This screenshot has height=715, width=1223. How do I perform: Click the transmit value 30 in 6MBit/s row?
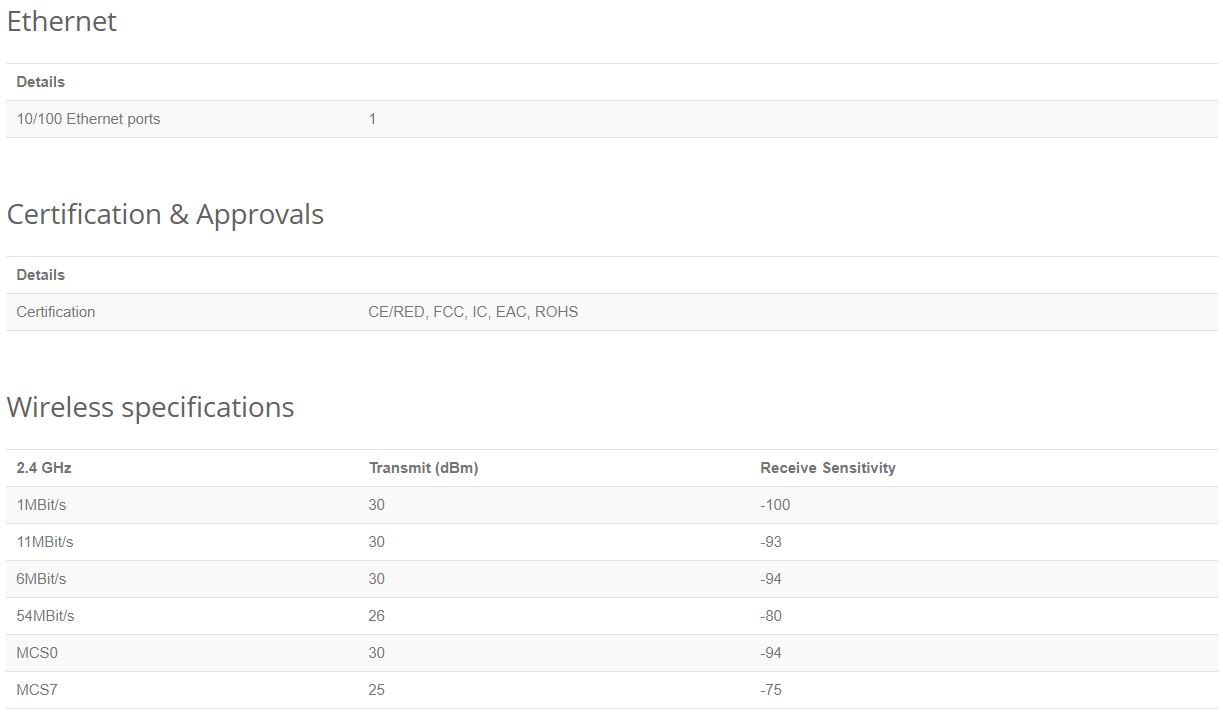[377, 579]
